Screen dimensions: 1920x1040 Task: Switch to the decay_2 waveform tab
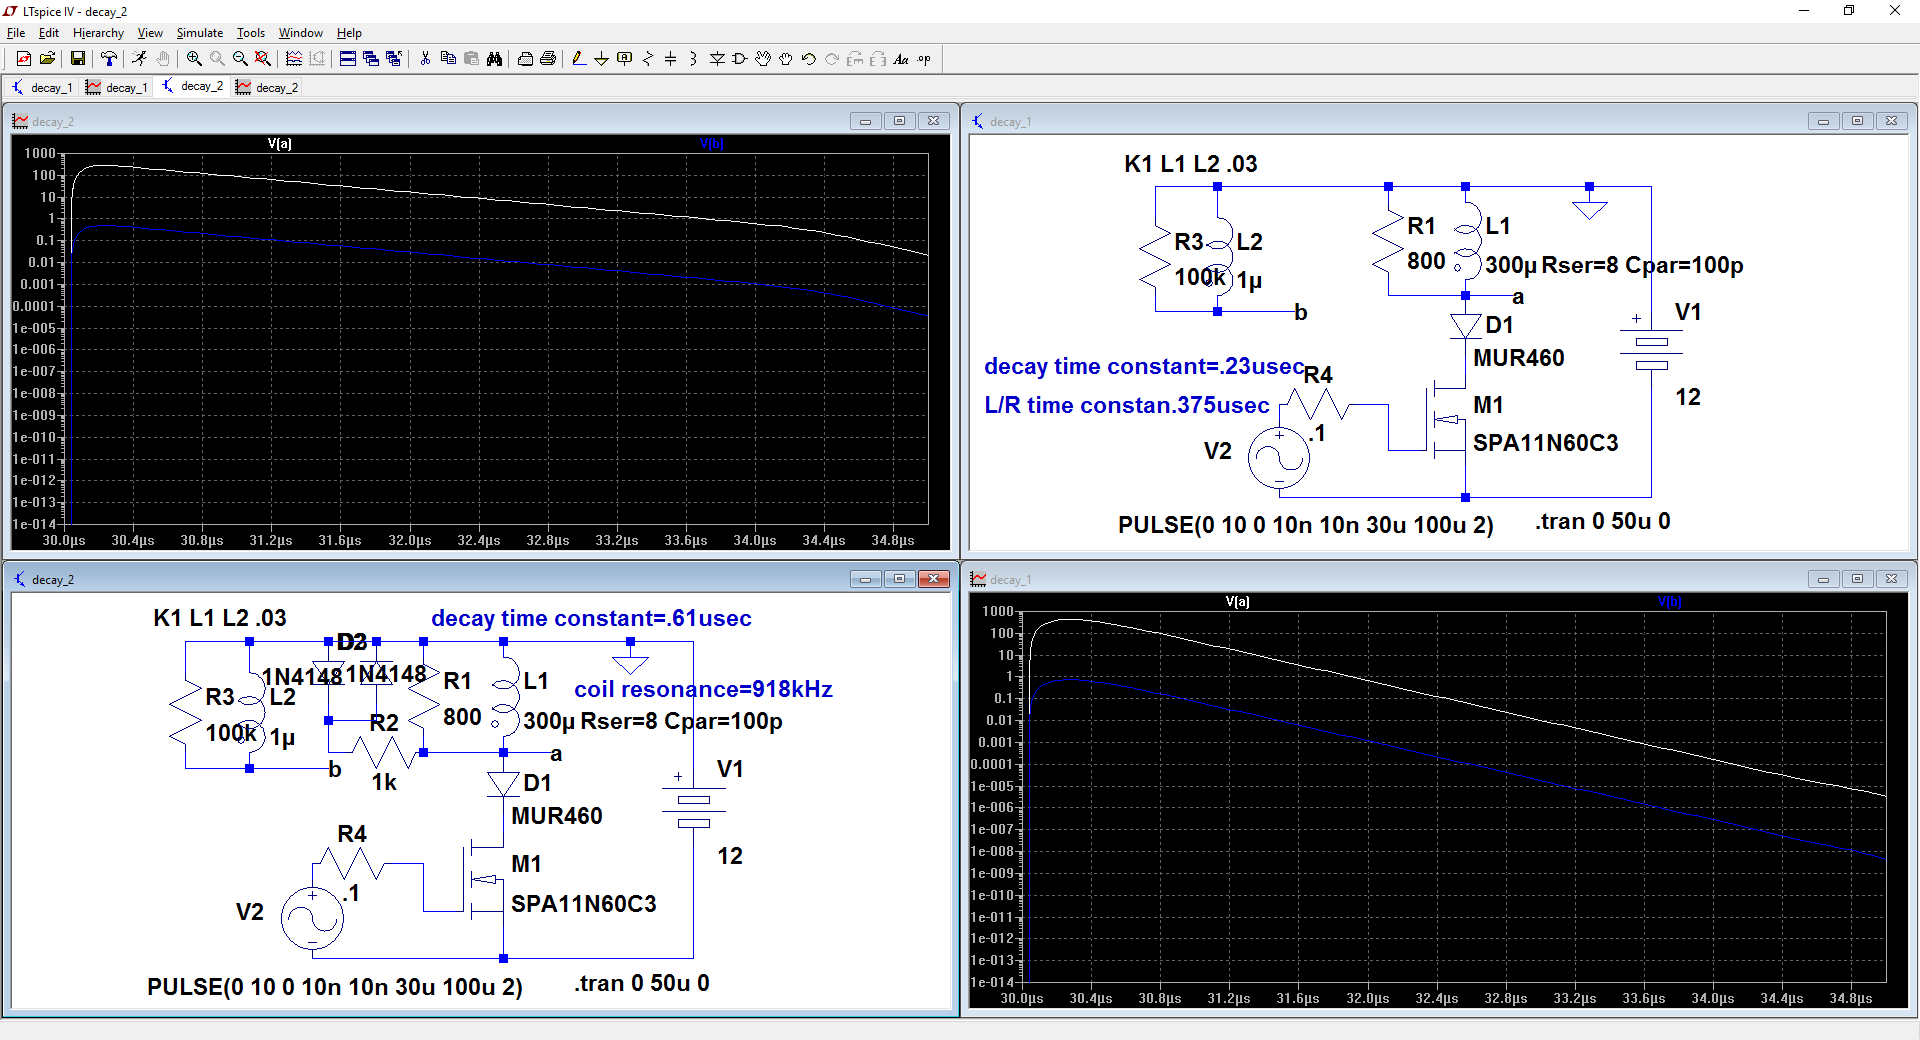(x=267, y=88)
